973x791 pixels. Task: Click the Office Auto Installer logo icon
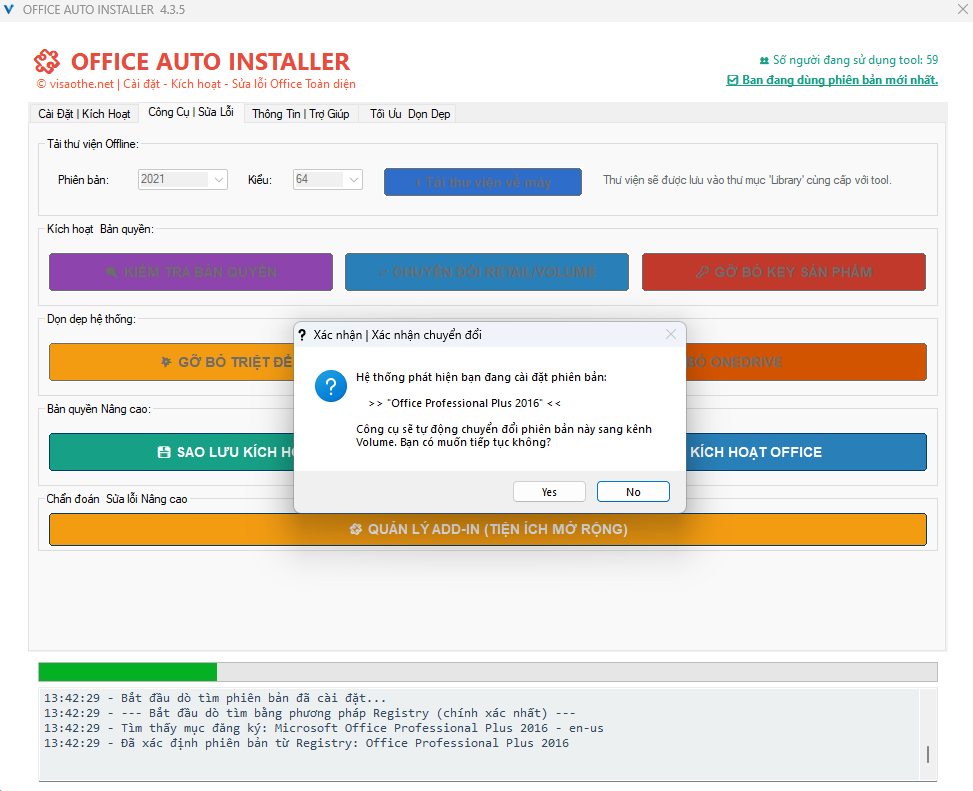[x=47, y=61]
